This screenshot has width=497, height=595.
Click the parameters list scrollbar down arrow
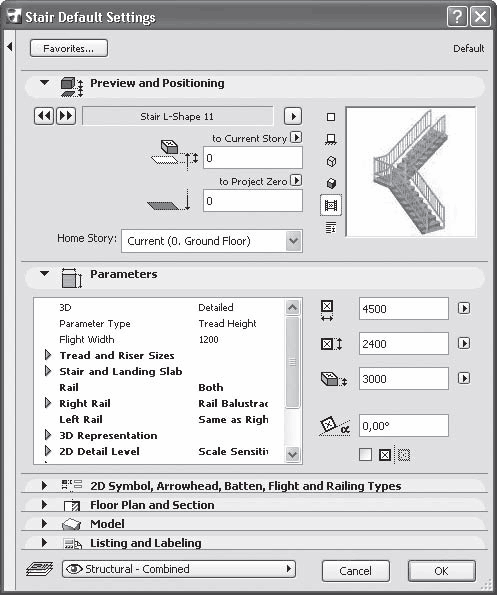coord(293,454)
